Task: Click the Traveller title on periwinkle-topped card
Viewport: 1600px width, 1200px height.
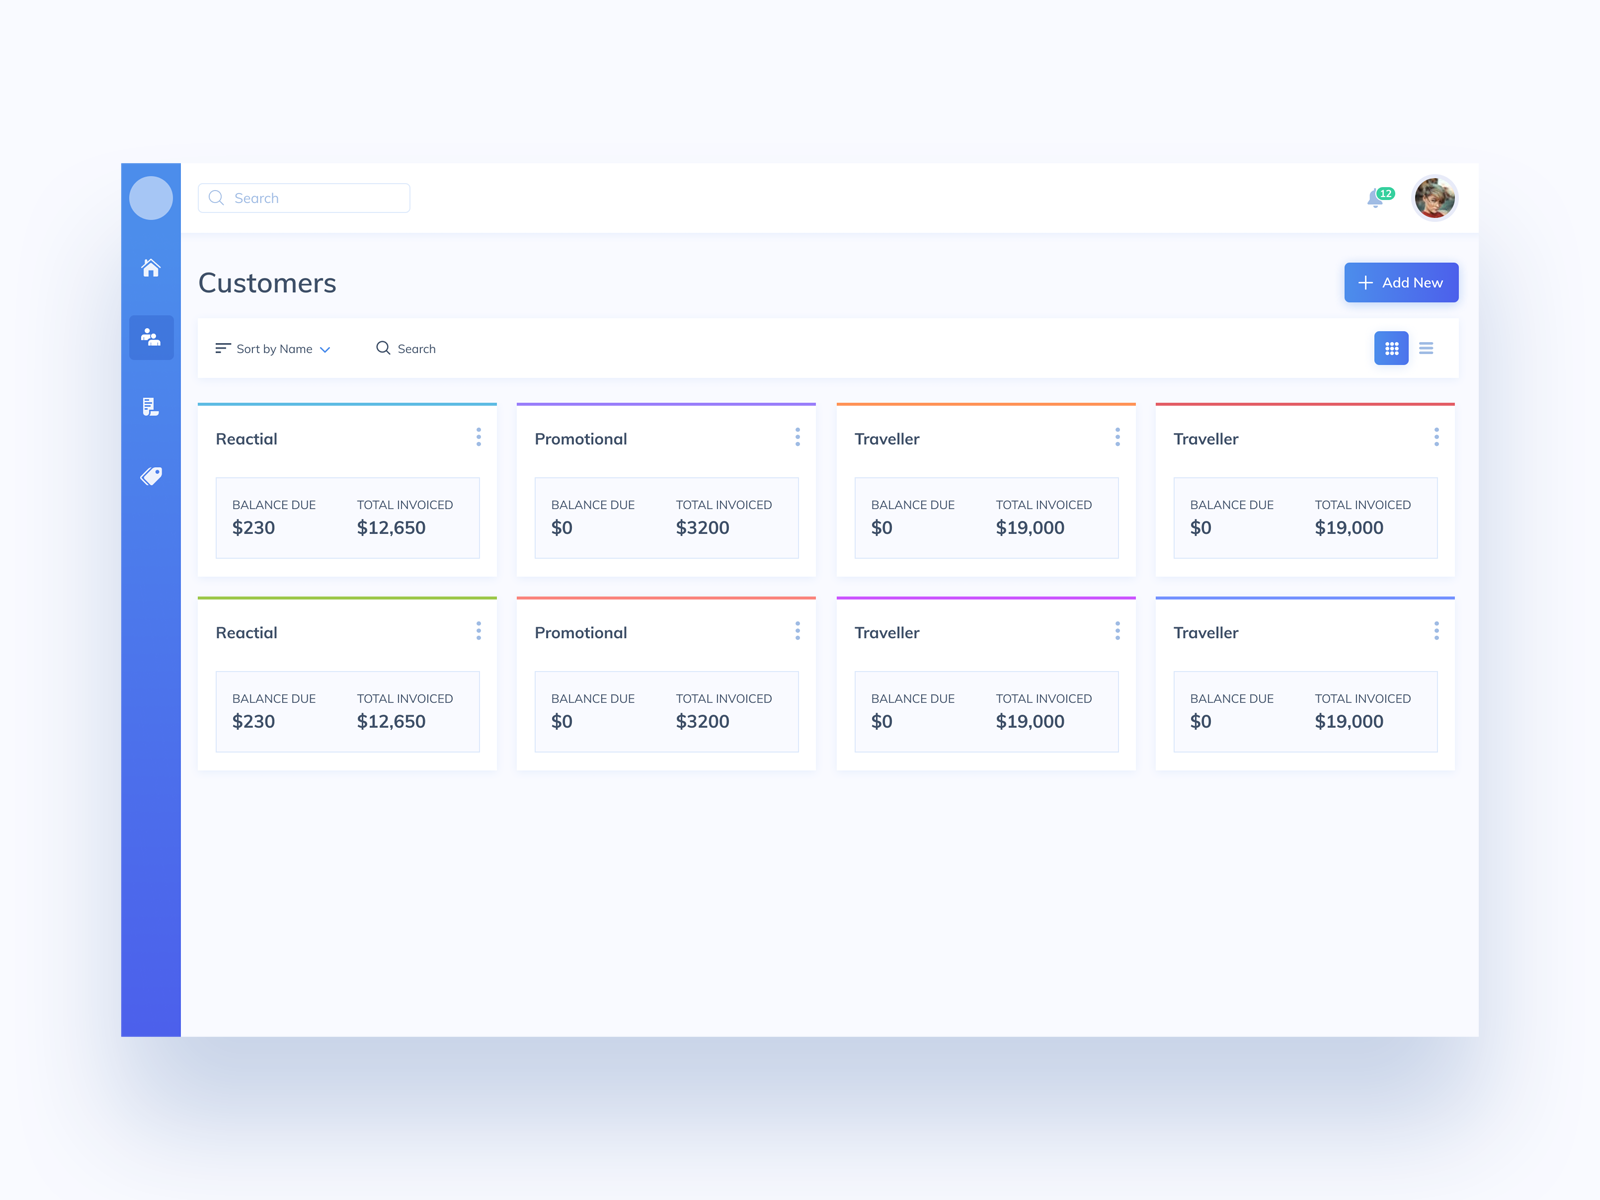Action: (1206, 633)
